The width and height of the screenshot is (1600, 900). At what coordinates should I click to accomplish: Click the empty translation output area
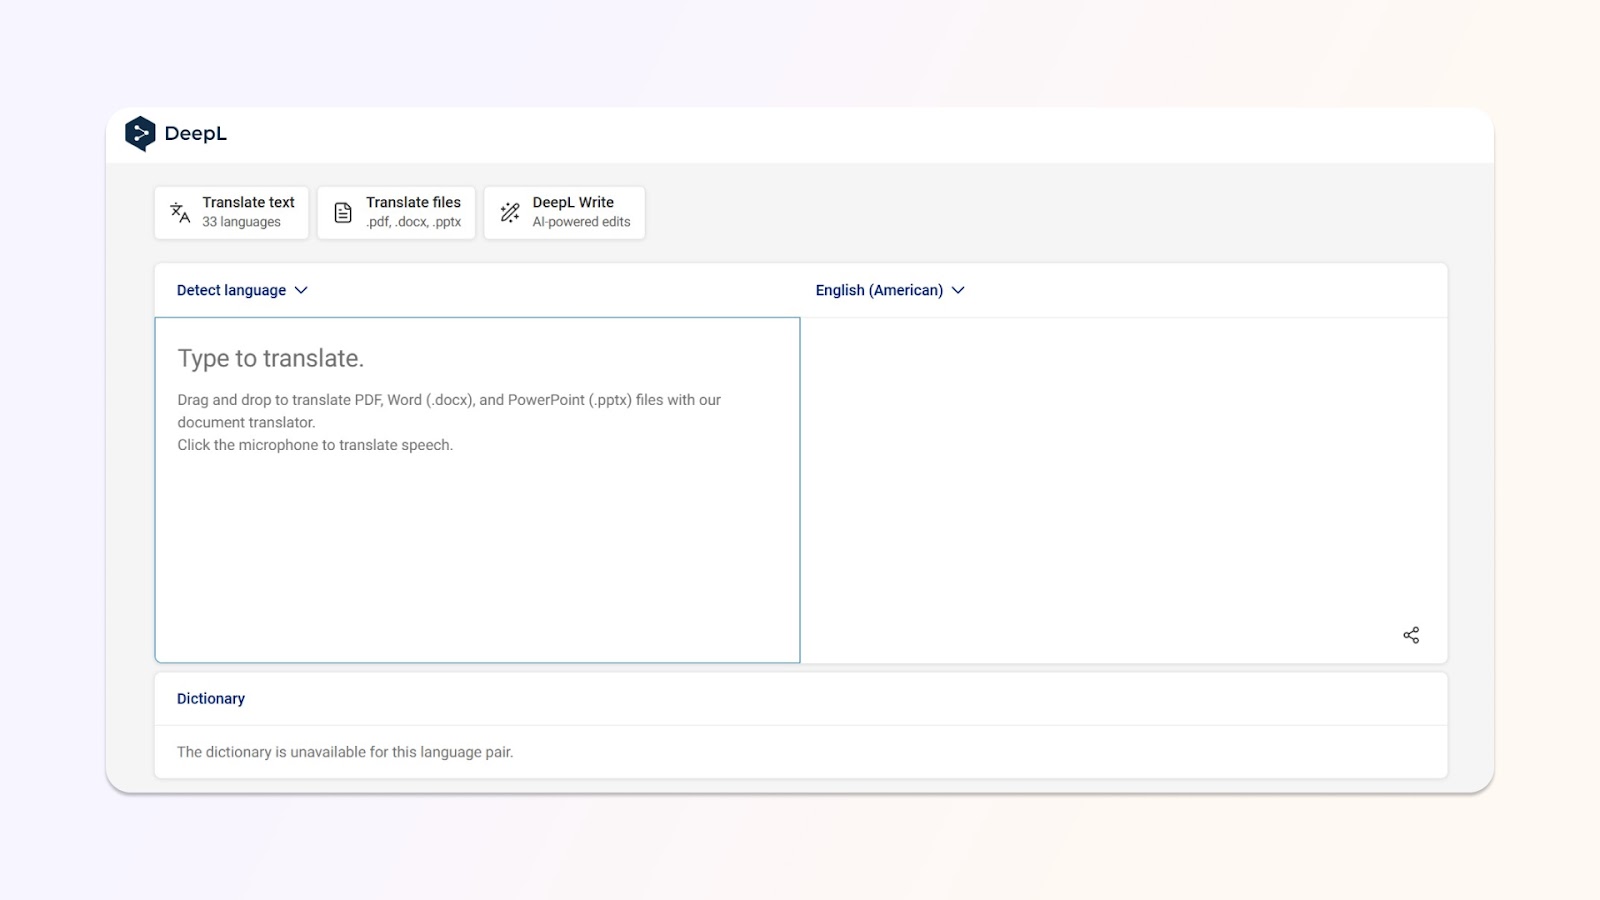click(x=1124, y=490)
